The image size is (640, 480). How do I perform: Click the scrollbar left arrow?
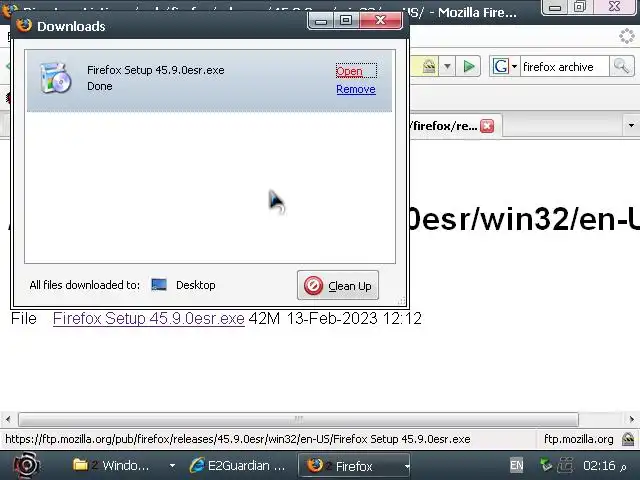[x=8, y=419]
